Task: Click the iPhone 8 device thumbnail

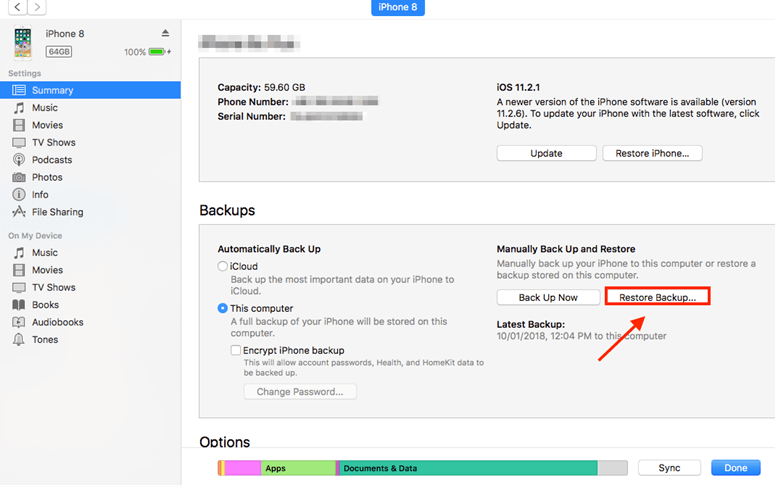Action: (23, 43)
